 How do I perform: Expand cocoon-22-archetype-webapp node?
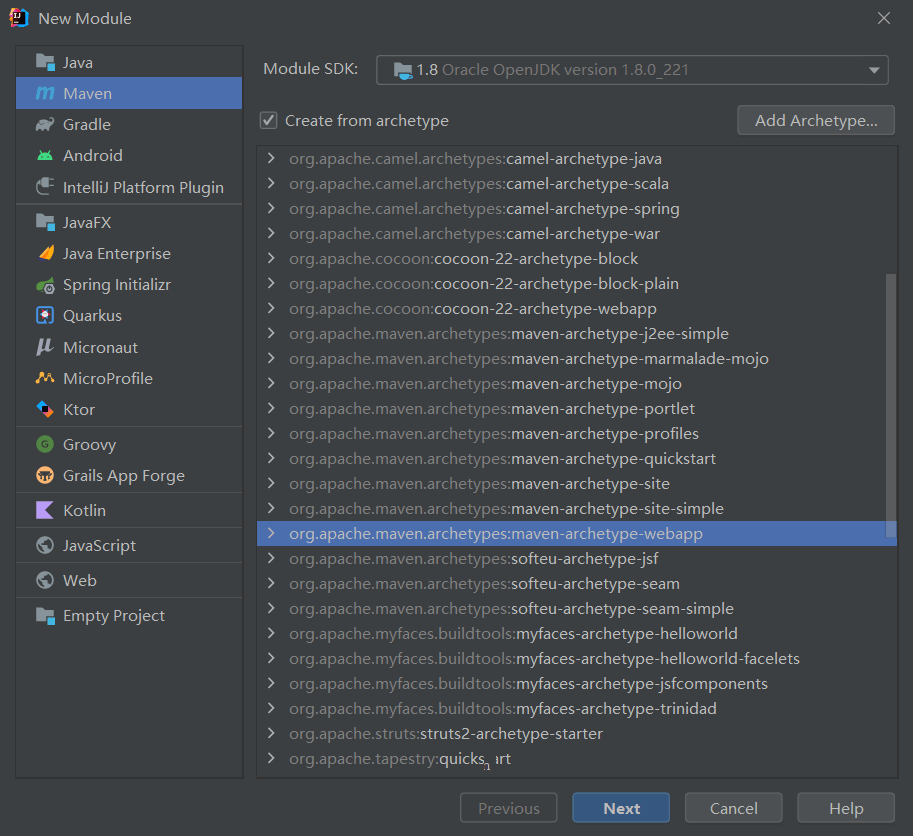pos(271,309)
